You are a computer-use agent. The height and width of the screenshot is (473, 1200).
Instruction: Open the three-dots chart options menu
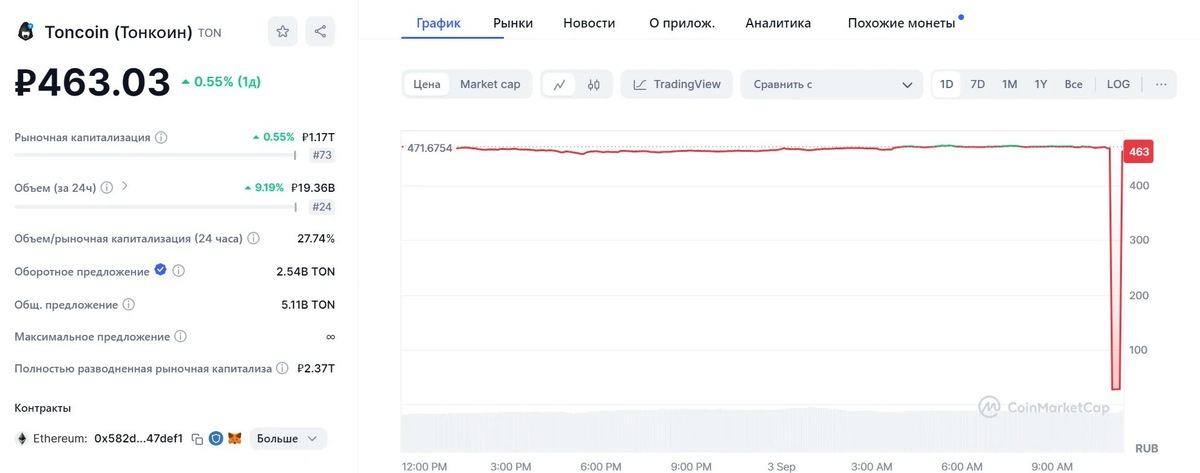(x=1161, y=85)
